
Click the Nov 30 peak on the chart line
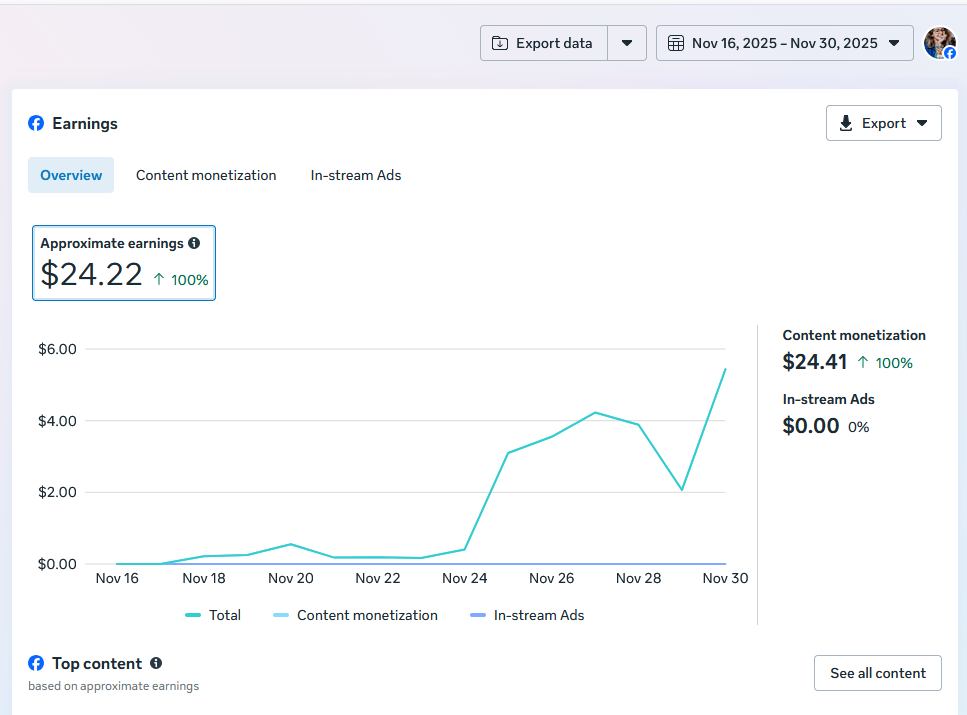tap(724, 369)
